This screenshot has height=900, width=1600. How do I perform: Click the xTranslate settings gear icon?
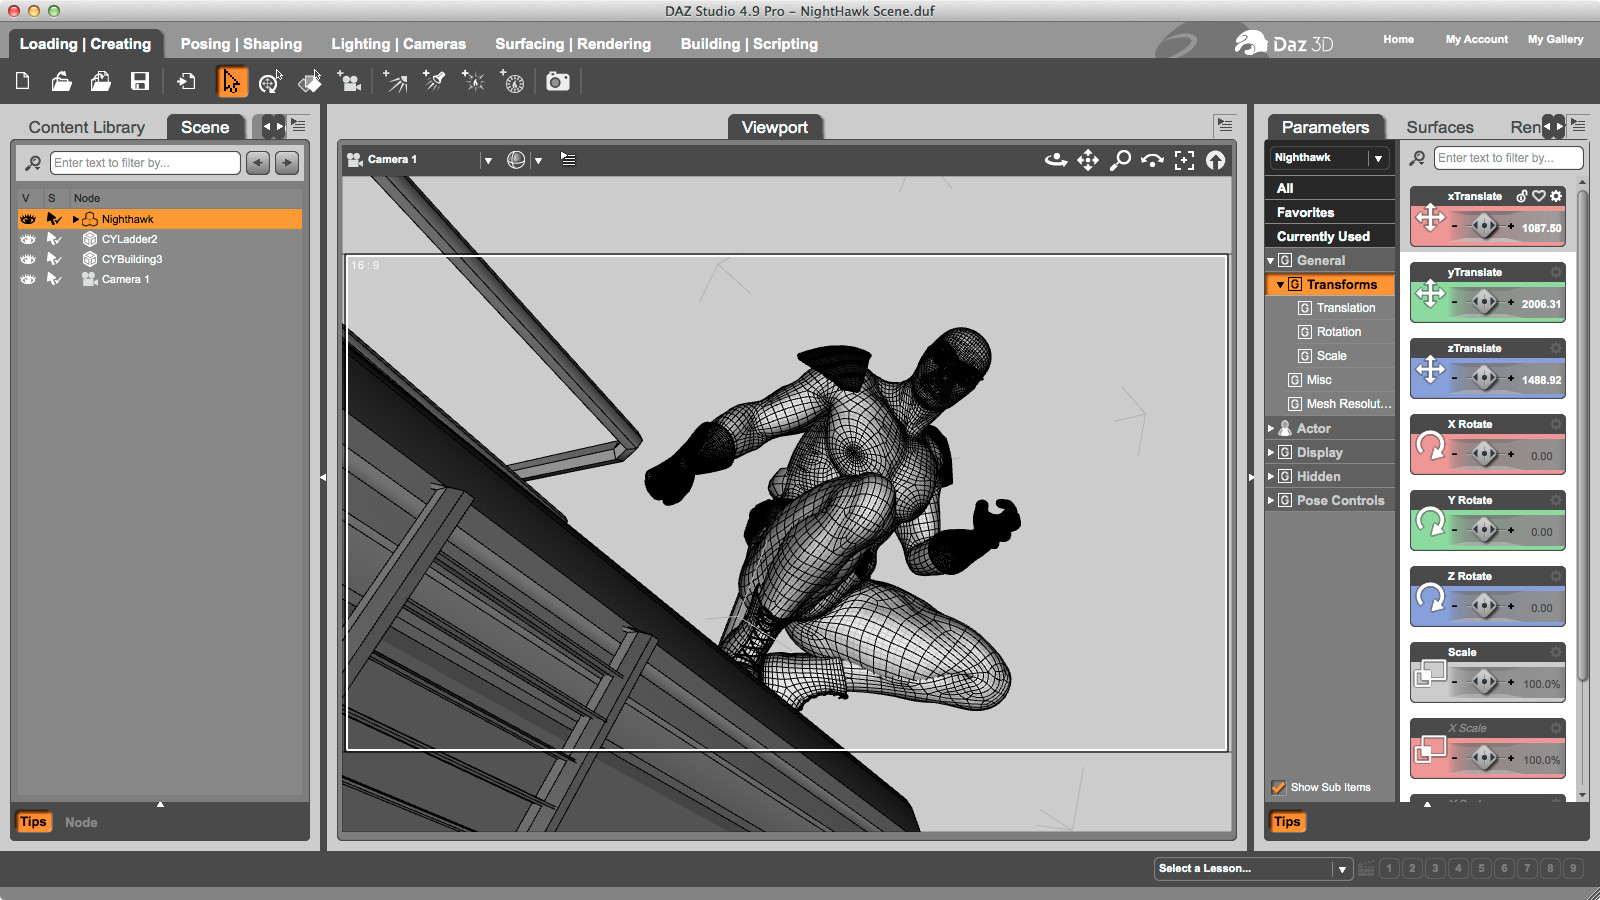1556,196
